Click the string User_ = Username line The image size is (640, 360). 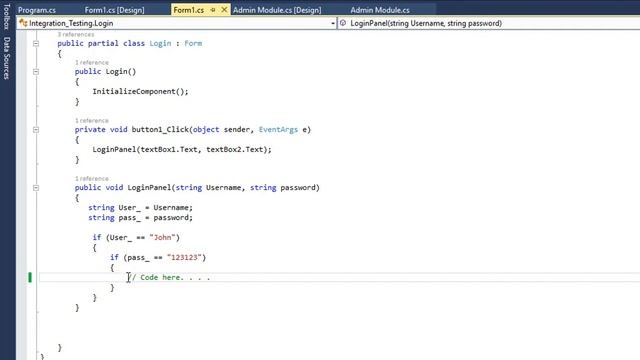click(x=140, y=207)
